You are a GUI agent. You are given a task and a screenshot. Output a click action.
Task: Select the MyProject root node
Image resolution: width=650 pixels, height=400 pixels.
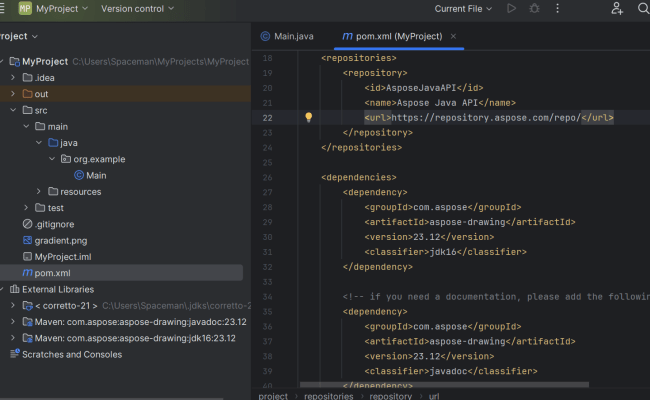tap(45, 61)
